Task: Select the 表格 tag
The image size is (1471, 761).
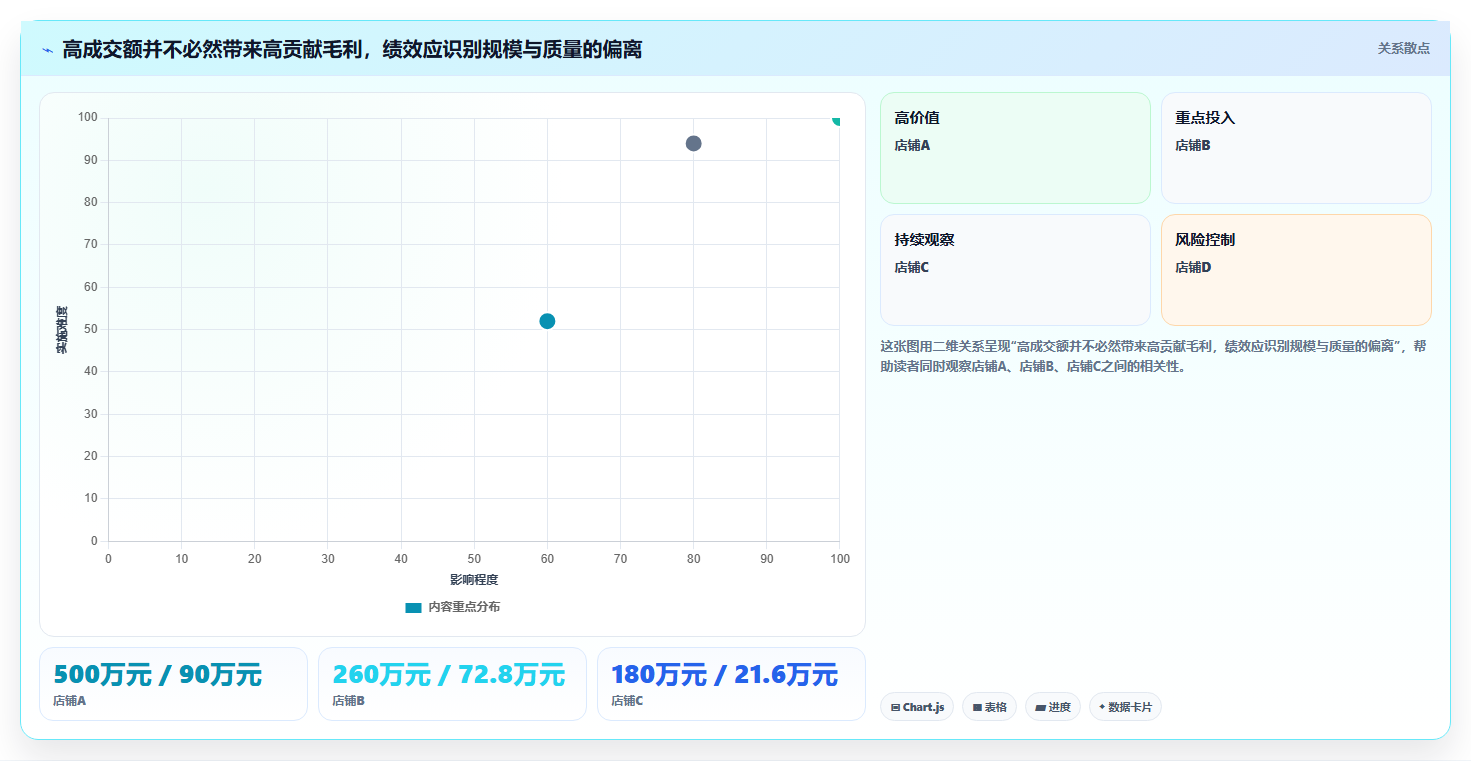Action: click(989, 707)
